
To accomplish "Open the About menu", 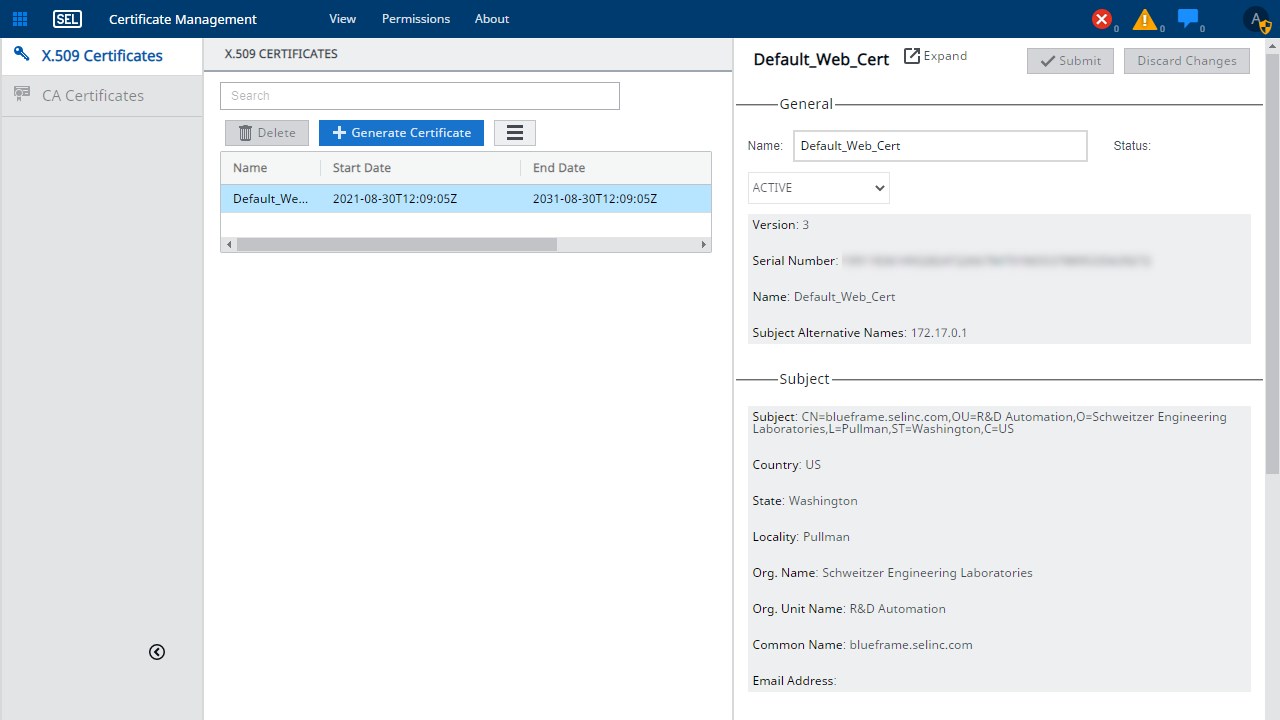I will click(x=492, y=19).
